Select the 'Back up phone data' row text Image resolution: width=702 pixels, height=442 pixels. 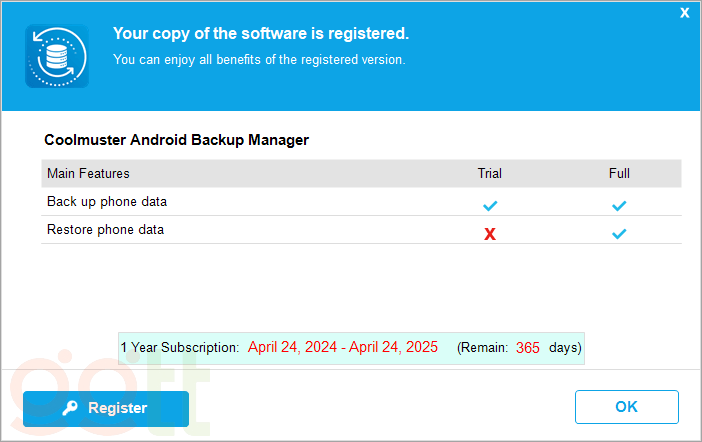pos(107,202)
